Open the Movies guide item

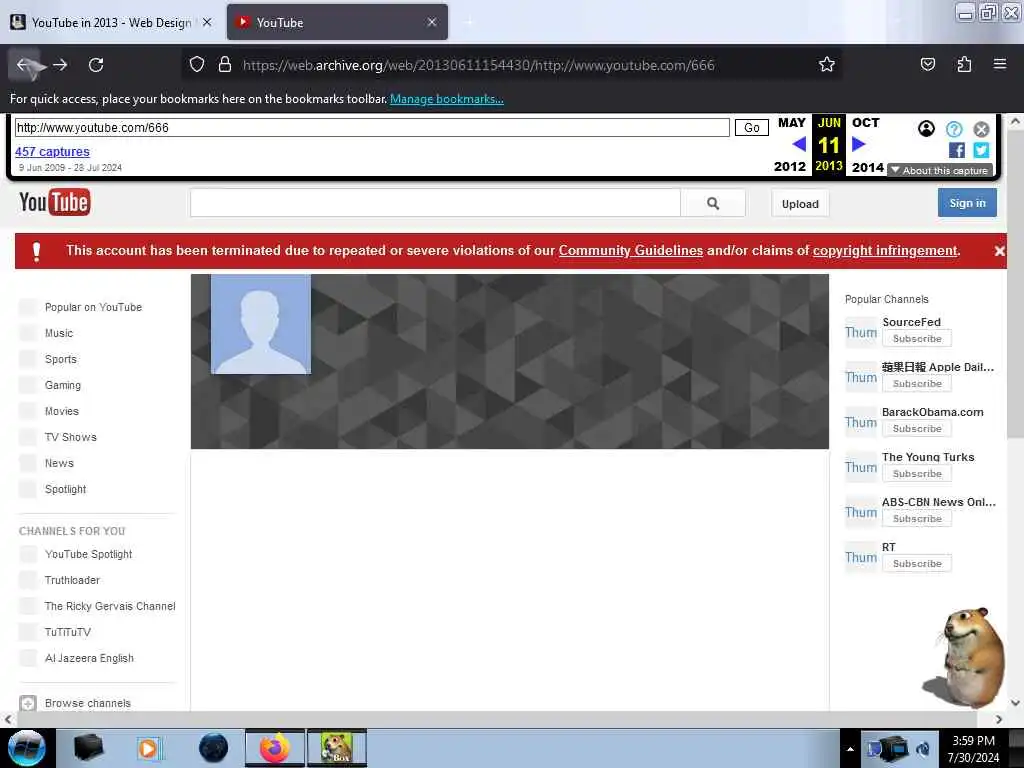(61, 411)
